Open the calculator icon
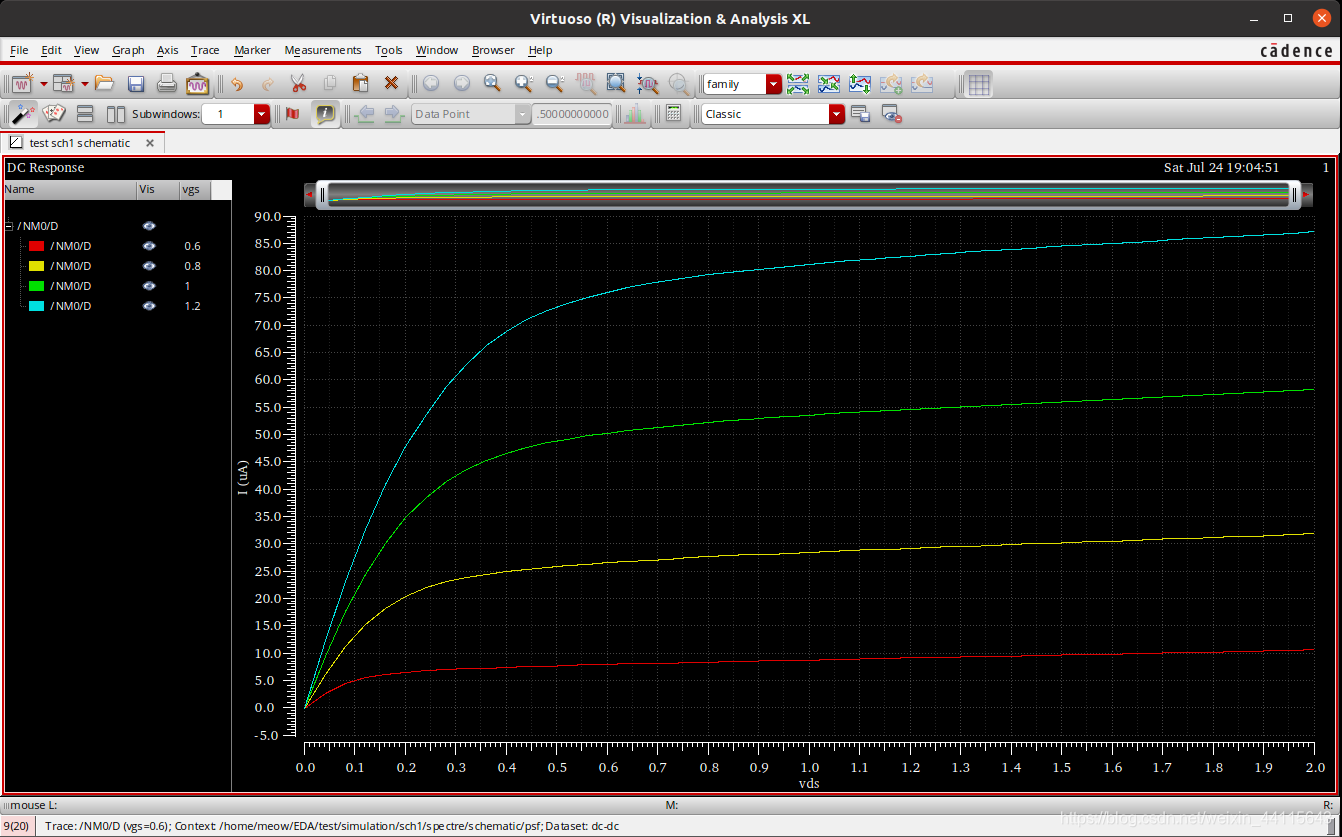 (674, 114)
